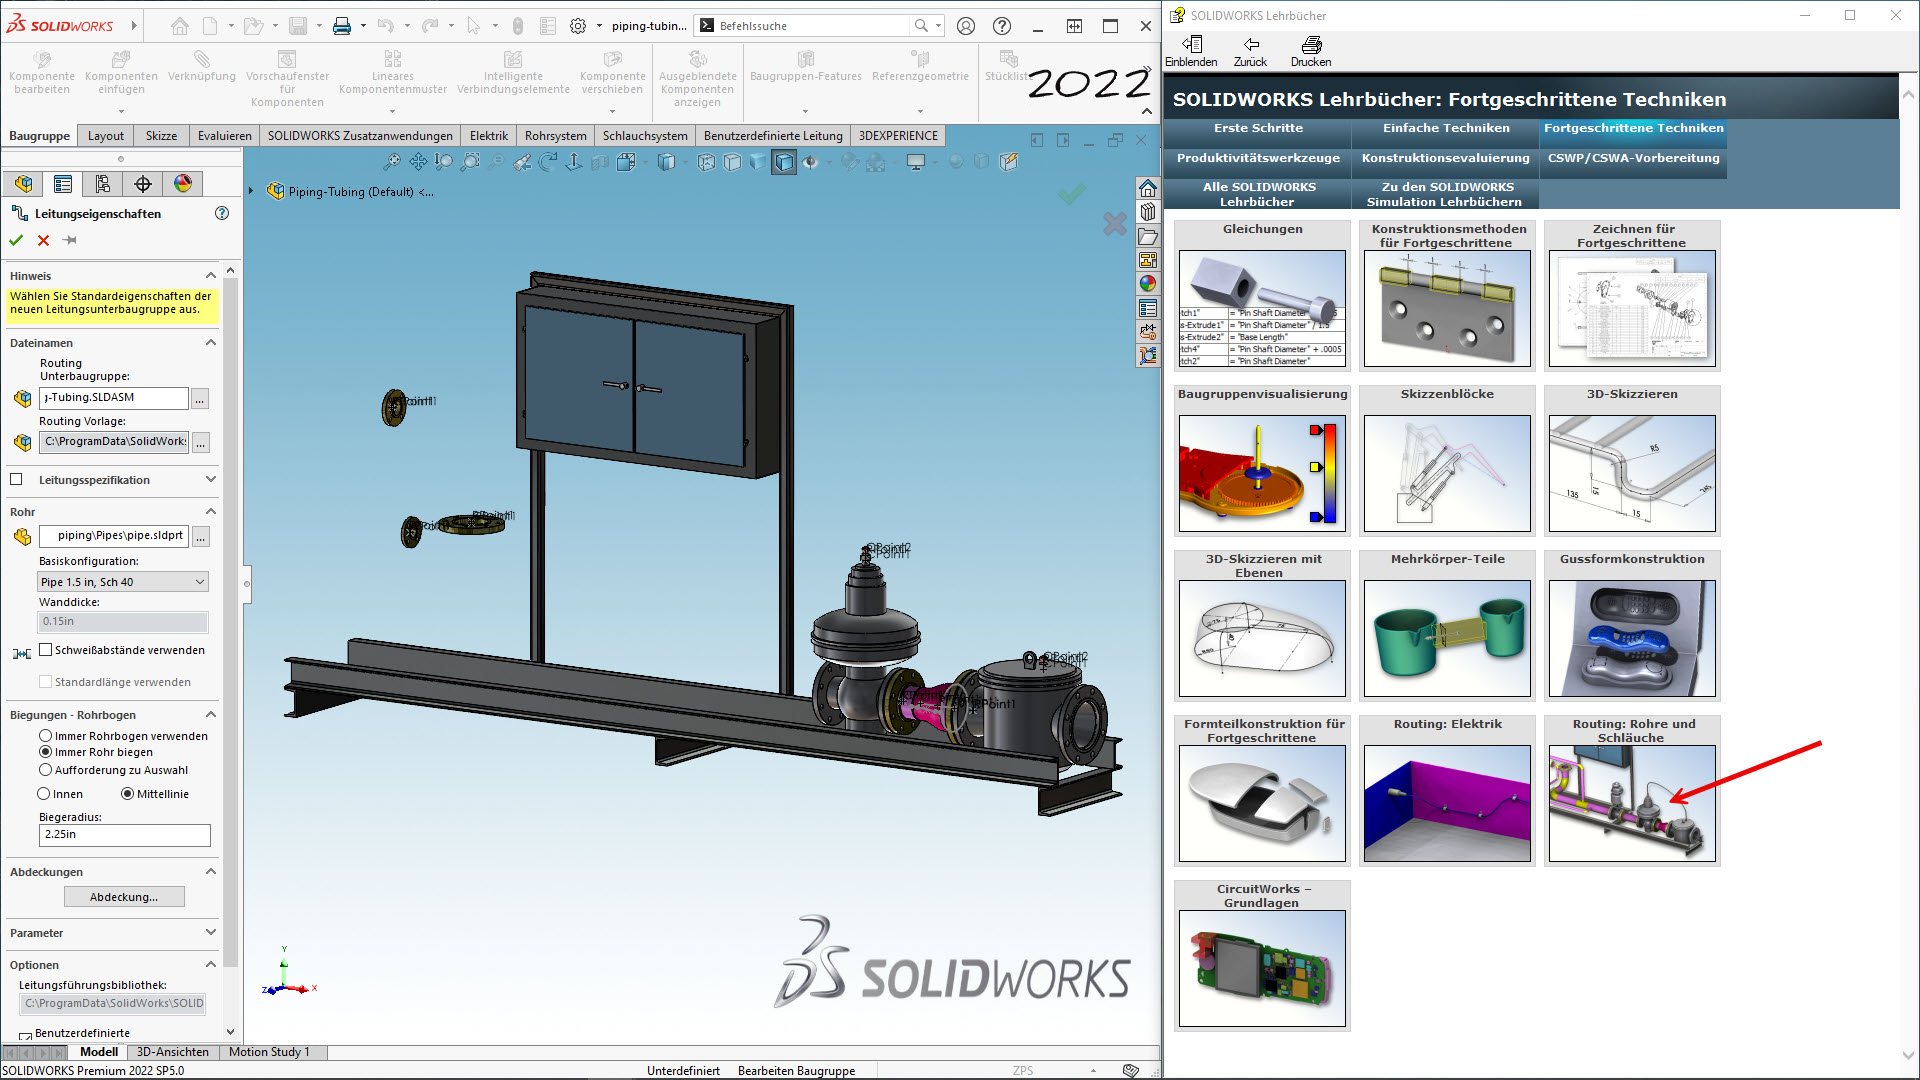Browse for the pipe part file
1920x1080 pixels.
point(200,537)
